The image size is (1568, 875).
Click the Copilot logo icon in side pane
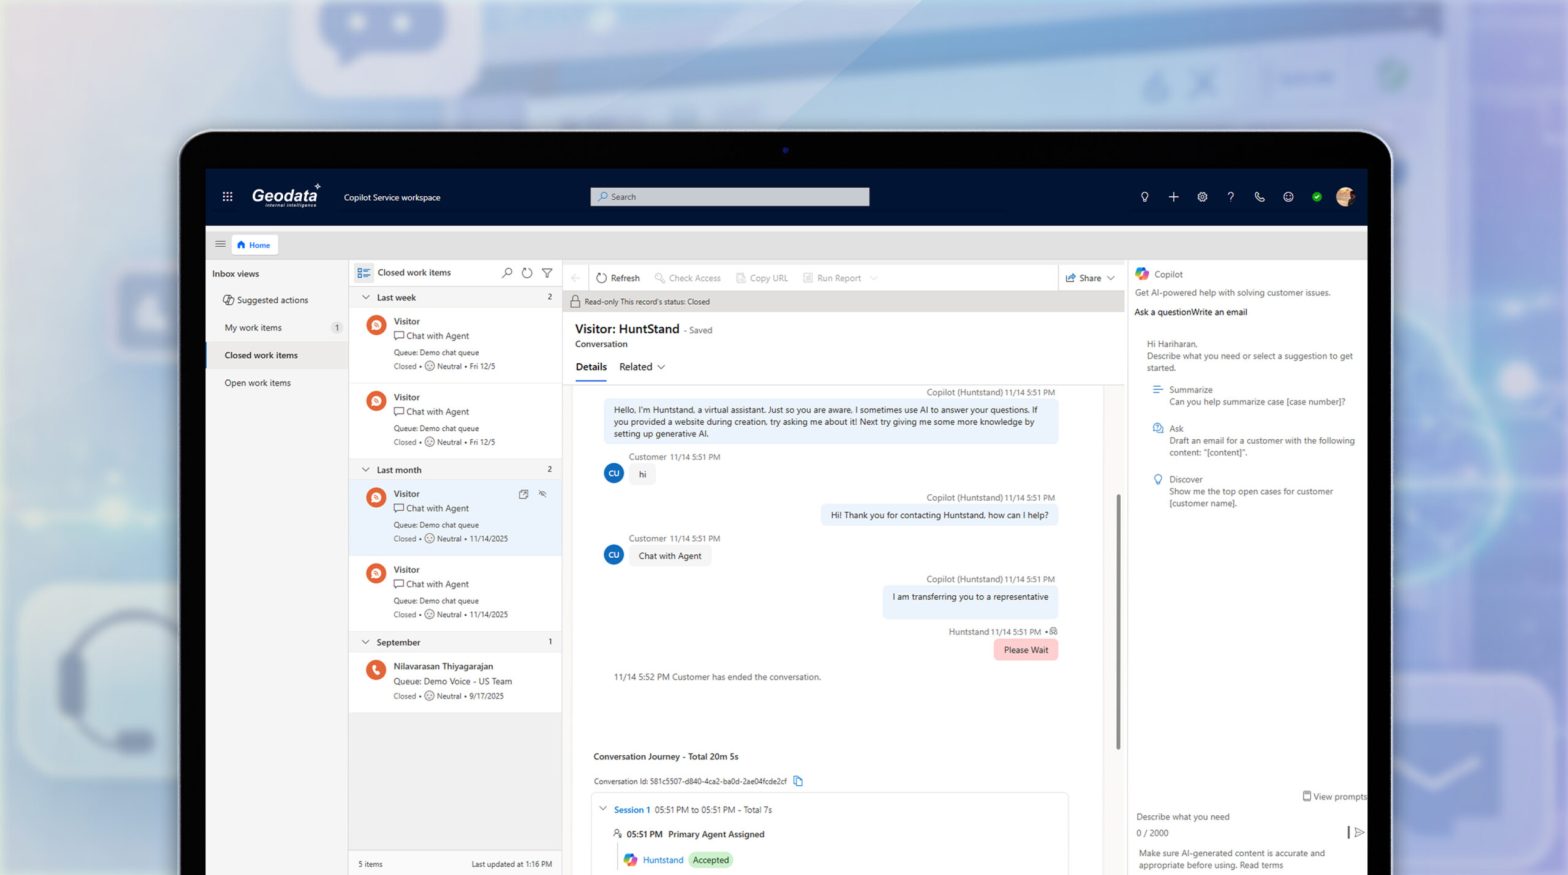(x=1142, y=274)
